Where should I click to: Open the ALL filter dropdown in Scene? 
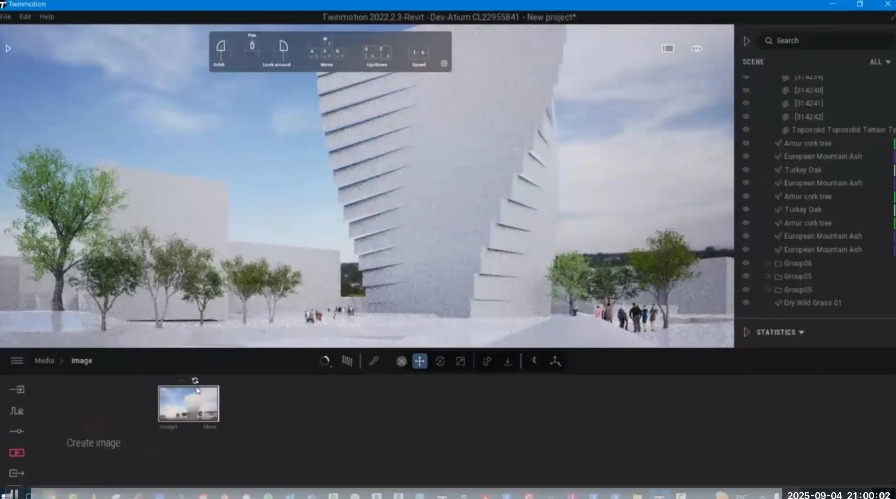point(879,62)
